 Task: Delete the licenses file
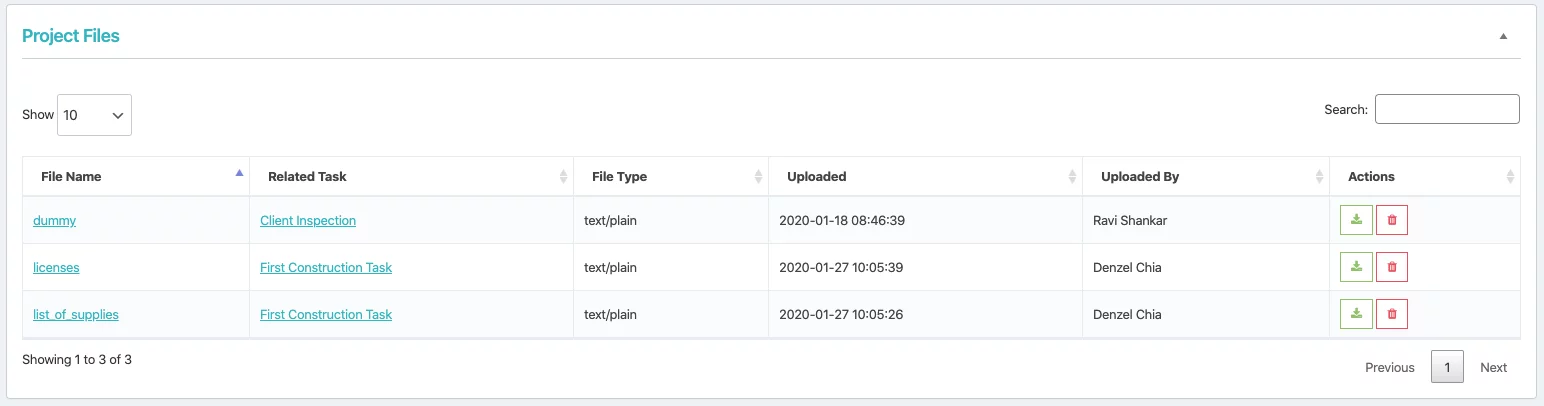point(1391,267)
